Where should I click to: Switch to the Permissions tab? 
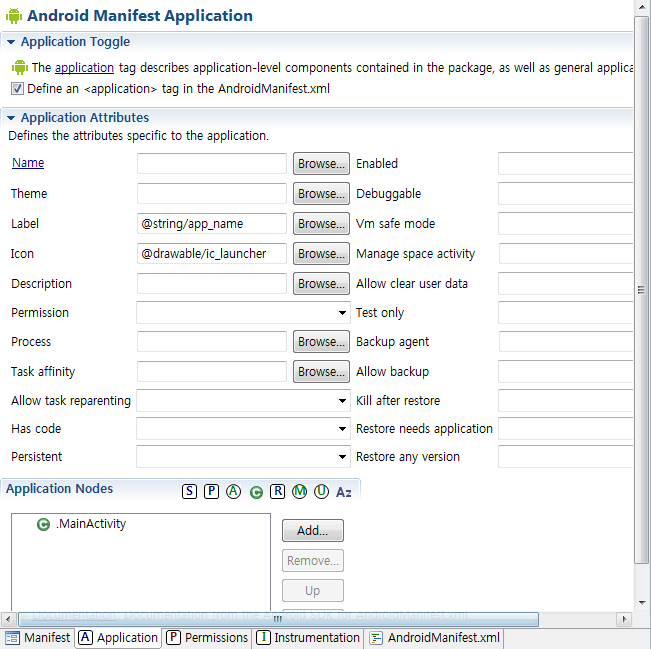click(207, 638)
